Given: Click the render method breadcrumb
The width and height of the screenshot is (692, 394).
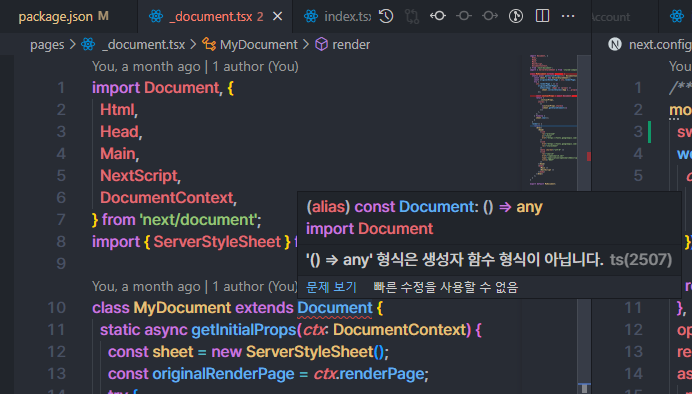Looking at the screenshot, I should tap(351, 45).
